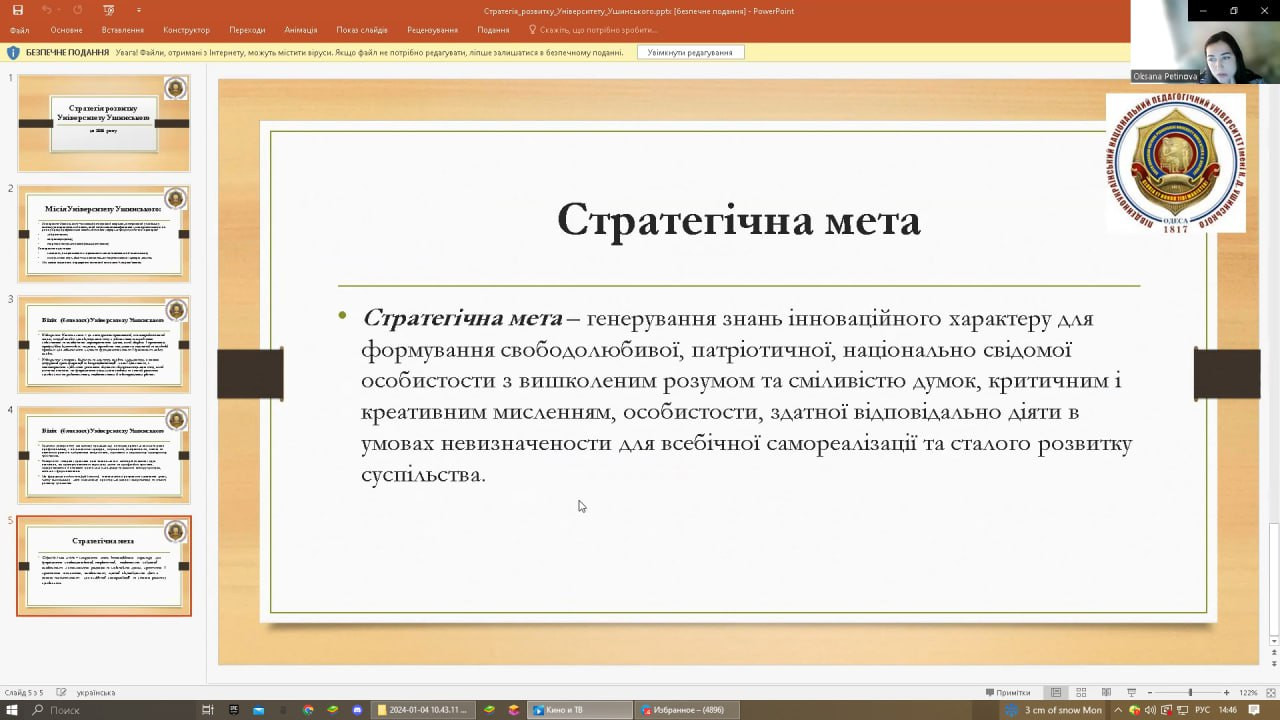The height and width of the screenshot is (720, 1280).
Task: Open the Quick Access Toolbar customize dropdown
Action: 139,10
